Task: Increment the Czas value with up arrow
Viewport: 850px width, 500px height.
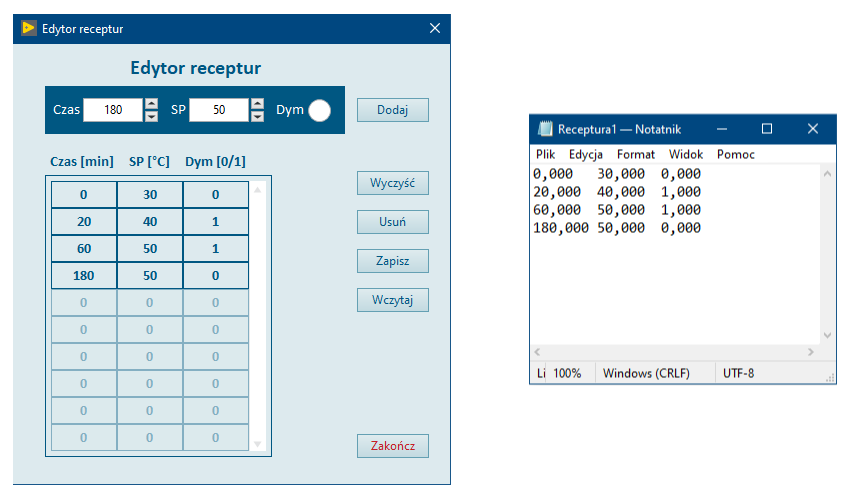Action: (x=151, y=104)
